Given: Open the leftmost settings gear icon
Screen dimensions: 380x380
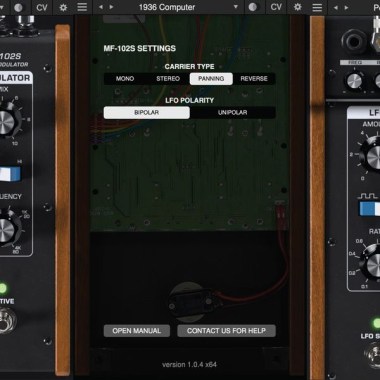Looking at the screenshot, I should 63,7.
